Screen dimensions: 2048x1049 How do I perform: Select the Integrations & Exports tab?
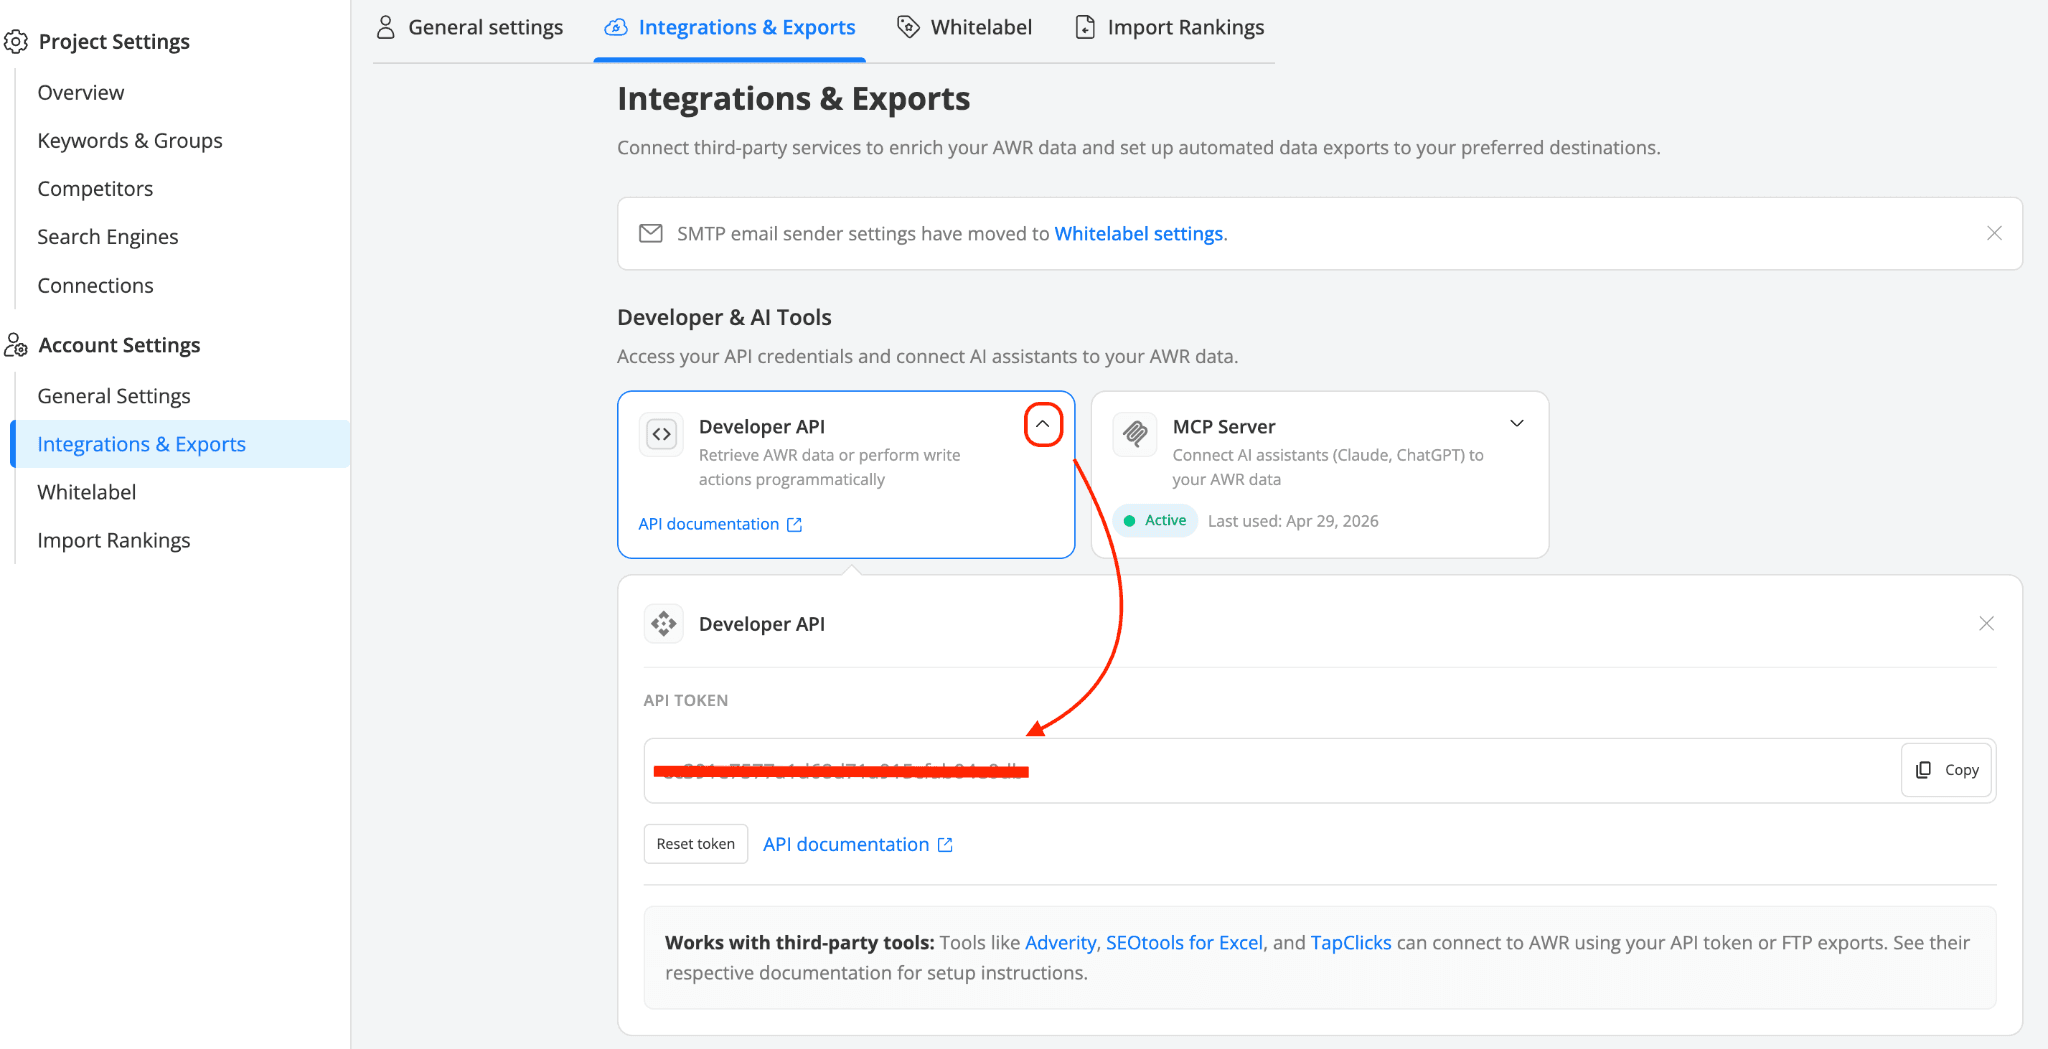tap(730, 28)
